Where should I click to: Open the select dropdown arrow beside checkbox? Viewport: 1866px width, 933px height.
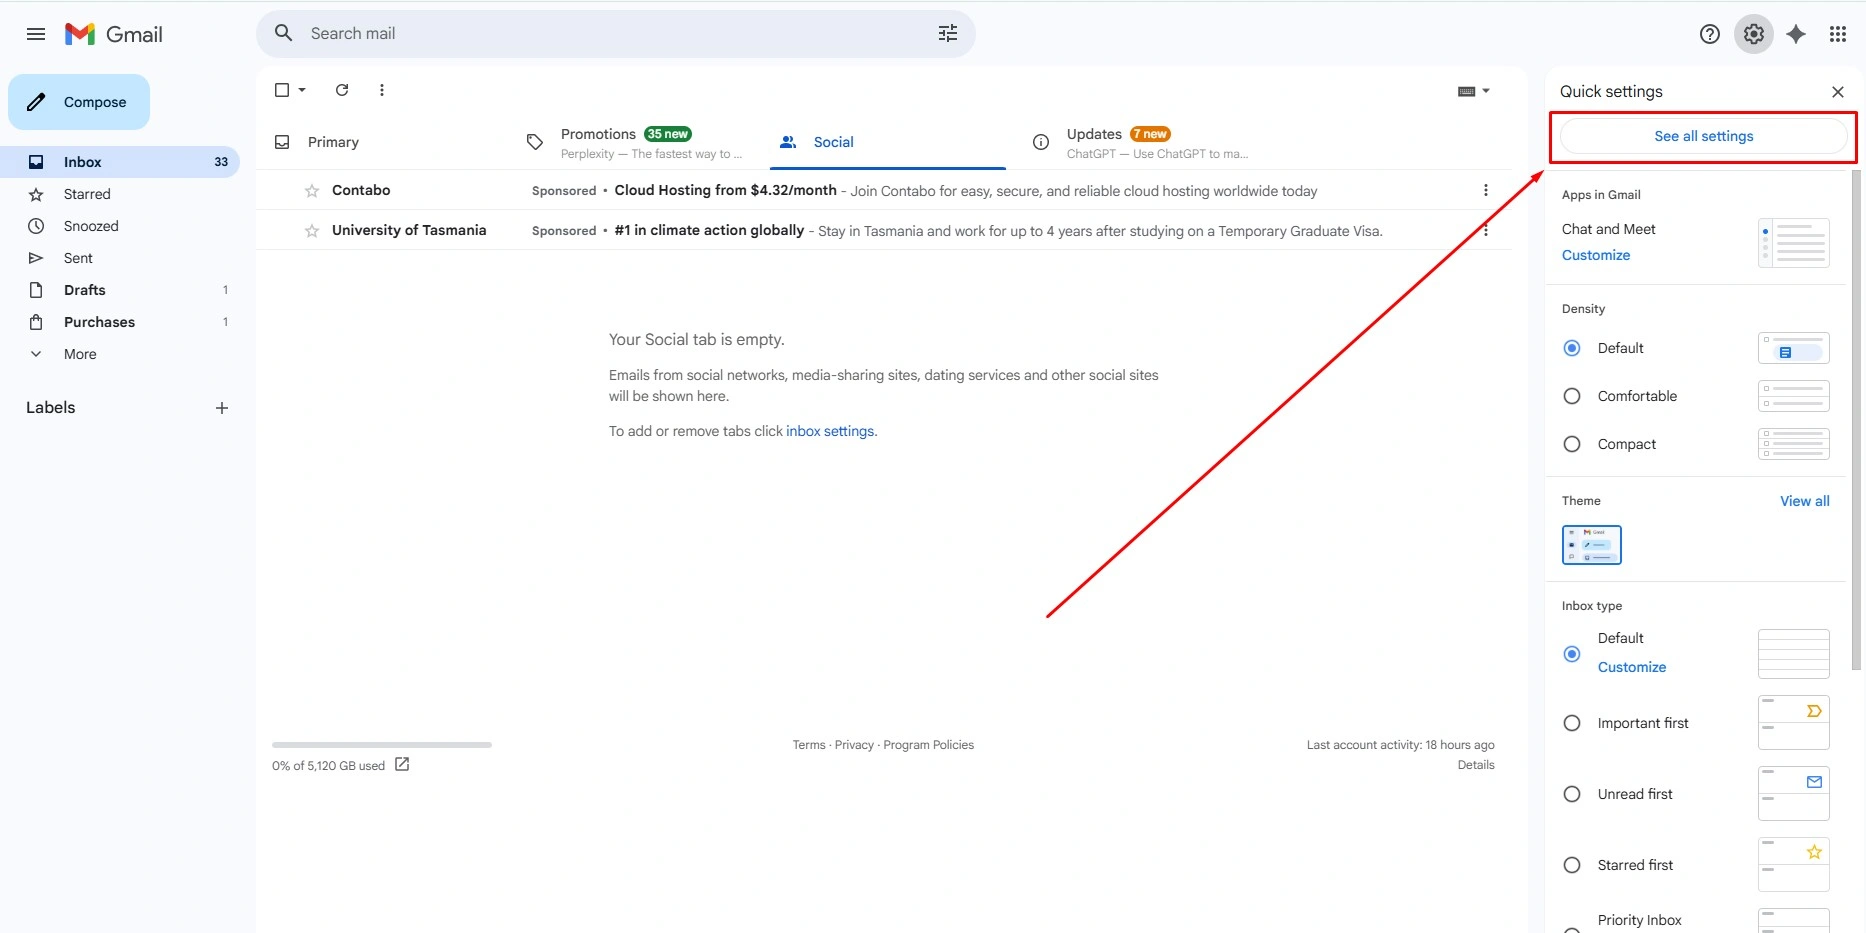302,90
